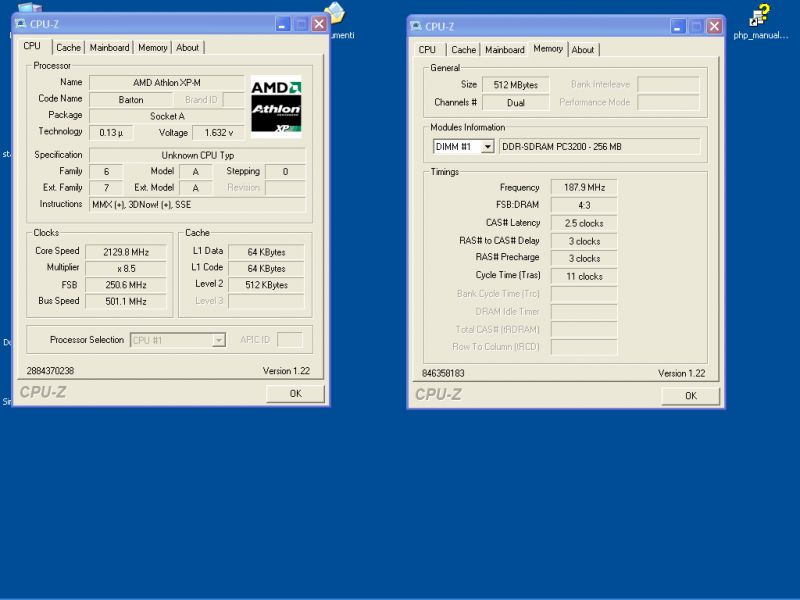Close the right CPU-Z memory window

tap(715, 26)
